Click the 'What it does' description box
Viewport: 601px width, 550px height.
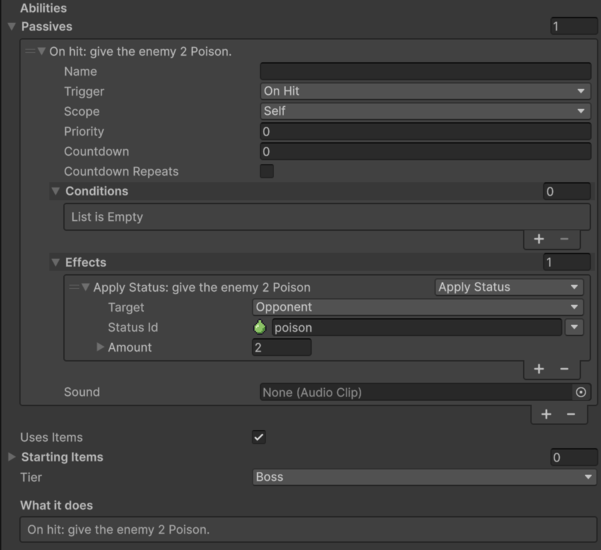click(x=309, y=529)
